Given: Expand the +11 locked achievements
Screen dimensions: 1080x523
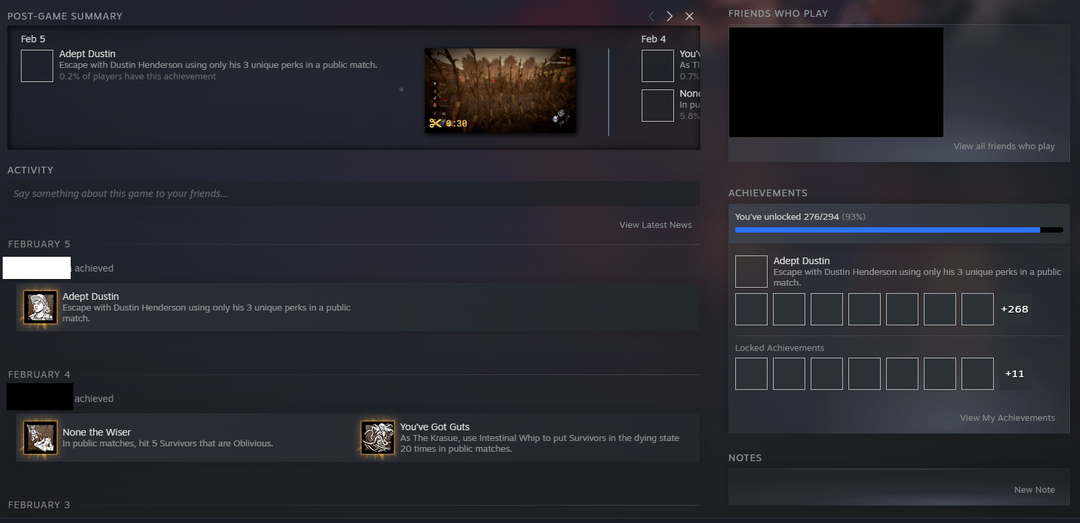Looking at the screenshot, I should coord(1014,374).
